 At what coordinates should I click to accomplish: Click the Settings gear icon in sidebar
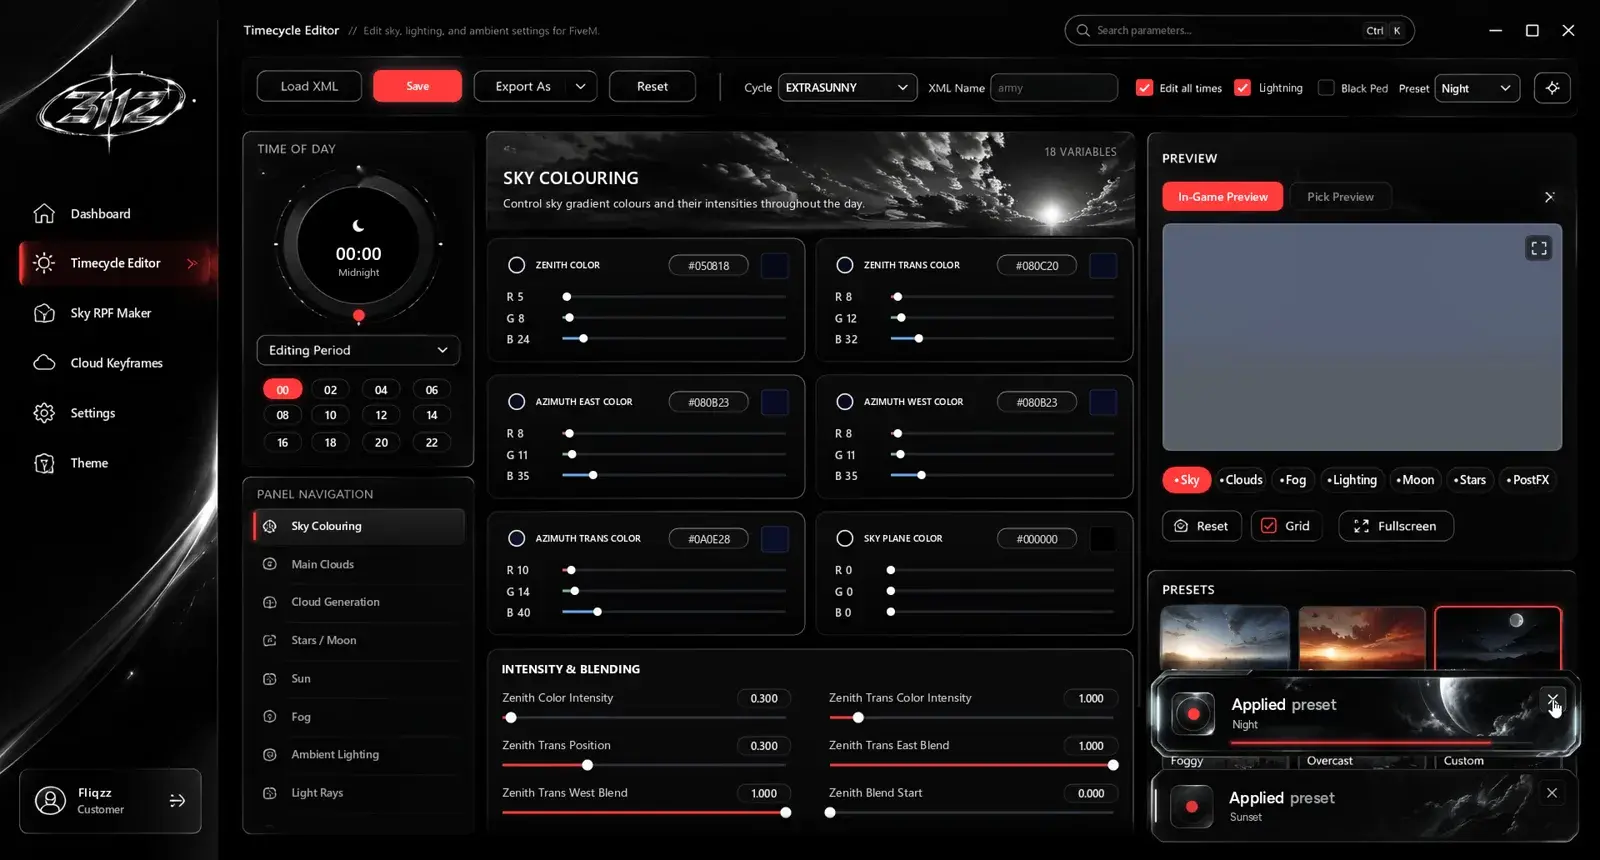coord(44,413)
